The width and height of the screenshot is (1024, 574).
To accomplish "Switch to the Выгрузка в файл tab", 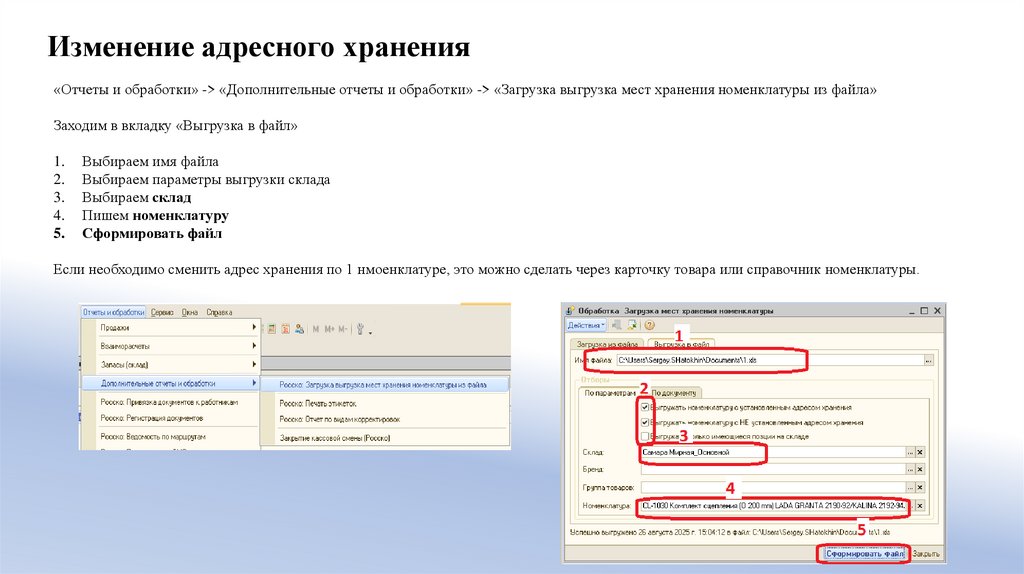I will (x=681, y=343).
